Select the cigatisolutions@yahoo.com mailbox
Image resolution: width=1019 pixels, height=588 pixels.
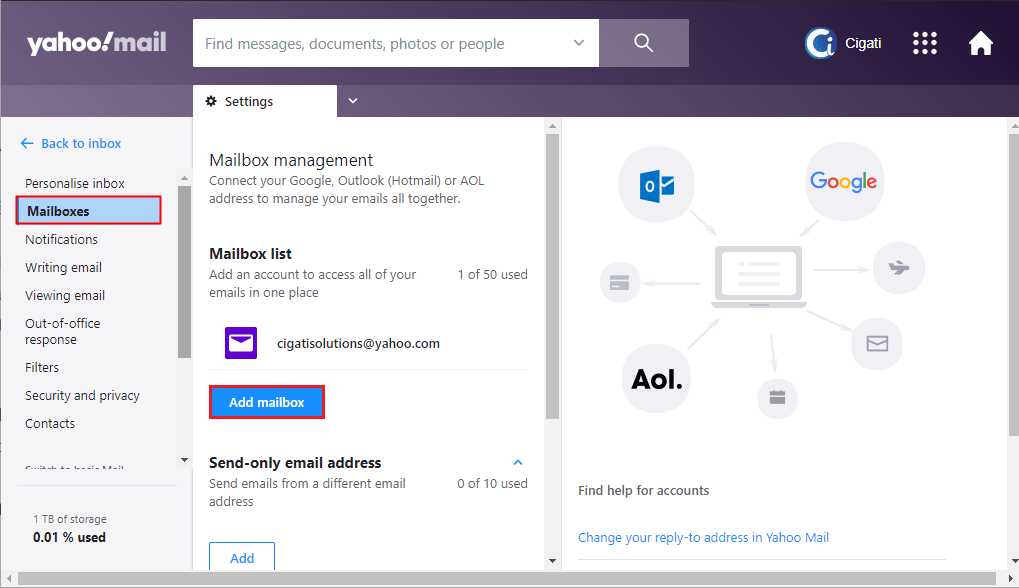point(358,343)
